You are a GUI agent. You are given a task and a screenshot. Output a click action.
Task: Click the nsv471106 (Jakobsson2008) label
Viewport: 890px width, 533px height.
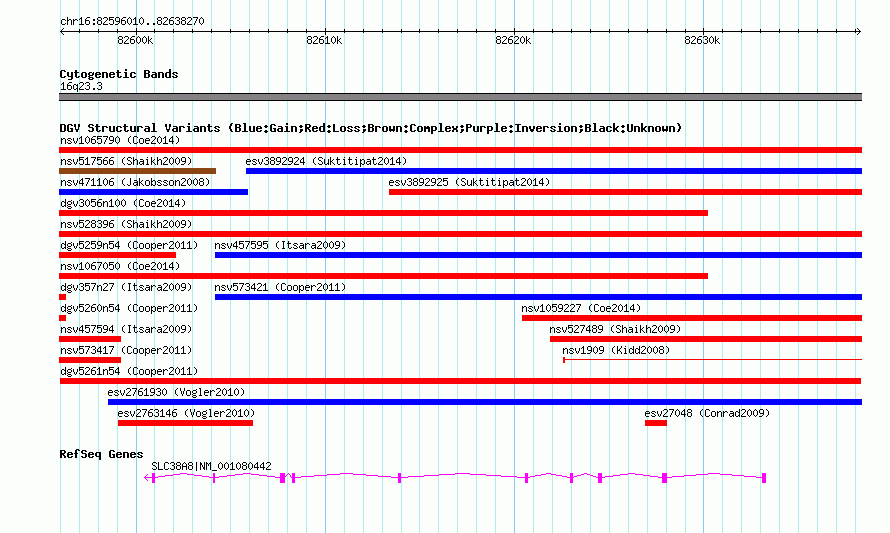tap(135, 182)
